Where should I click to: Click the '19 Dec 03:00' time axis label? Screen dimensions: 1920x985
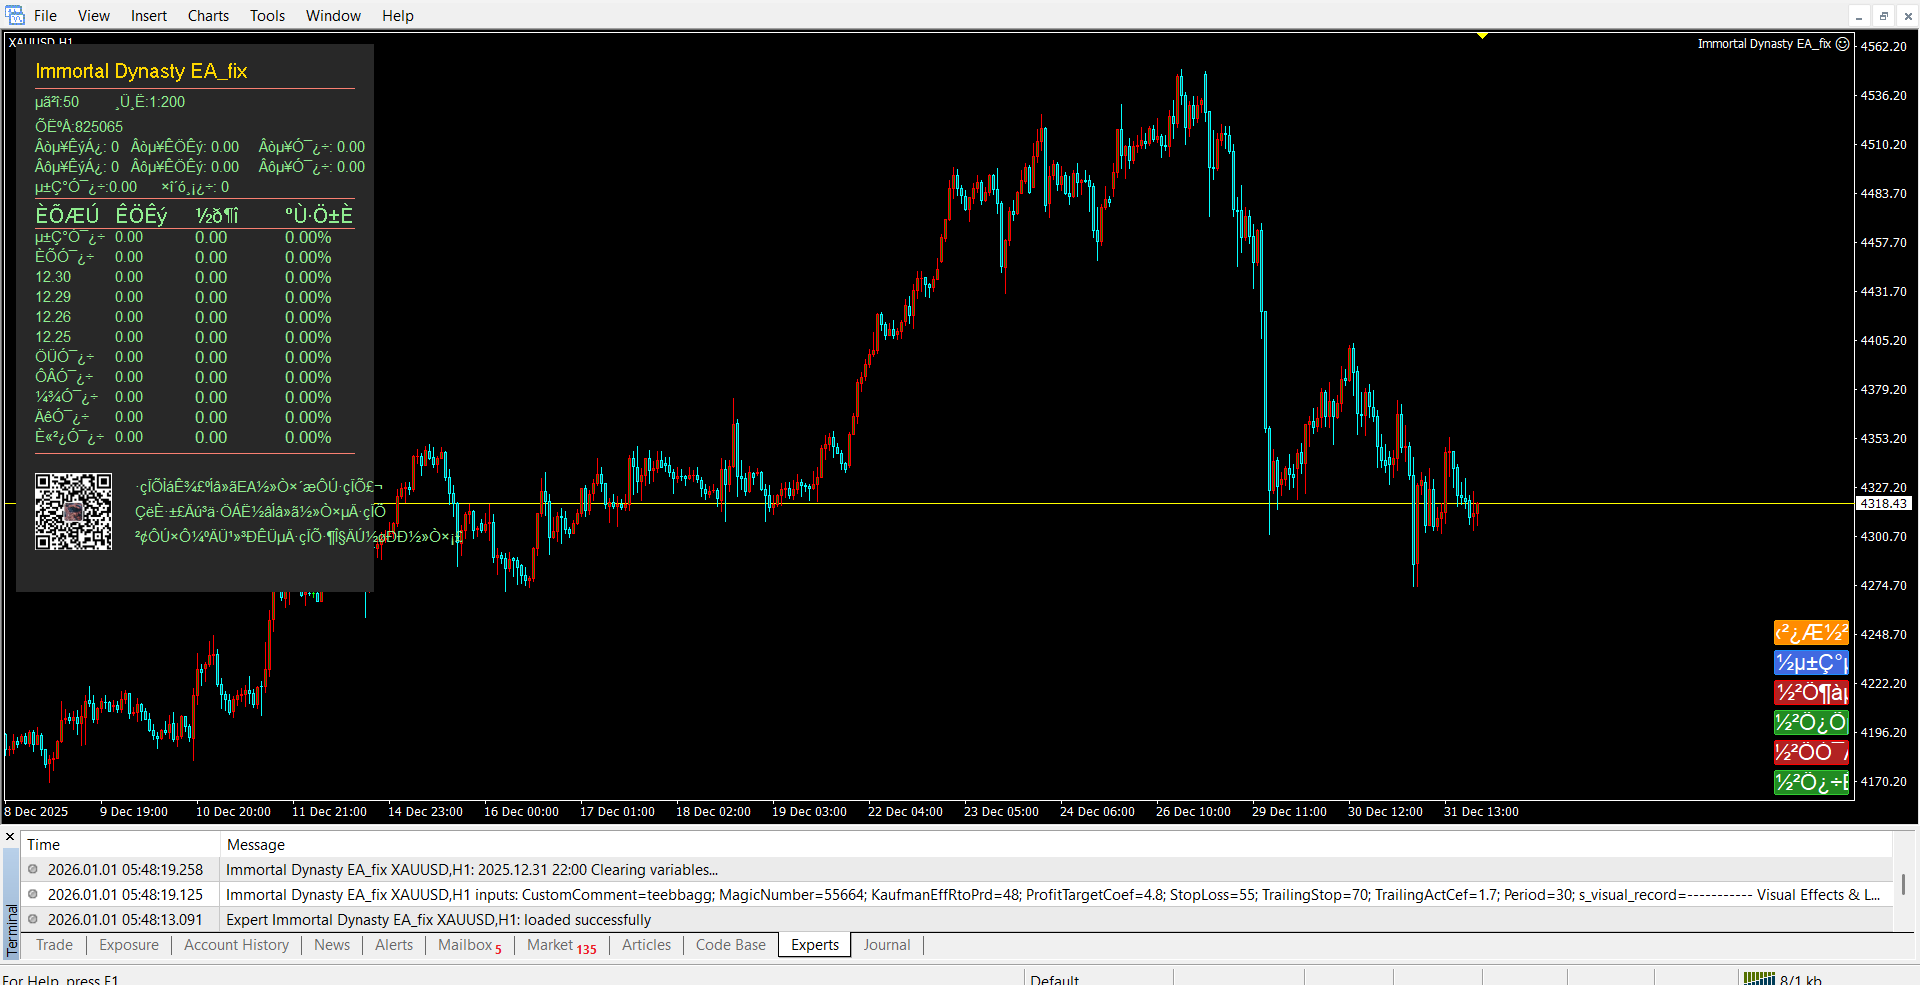pos(809,812)
